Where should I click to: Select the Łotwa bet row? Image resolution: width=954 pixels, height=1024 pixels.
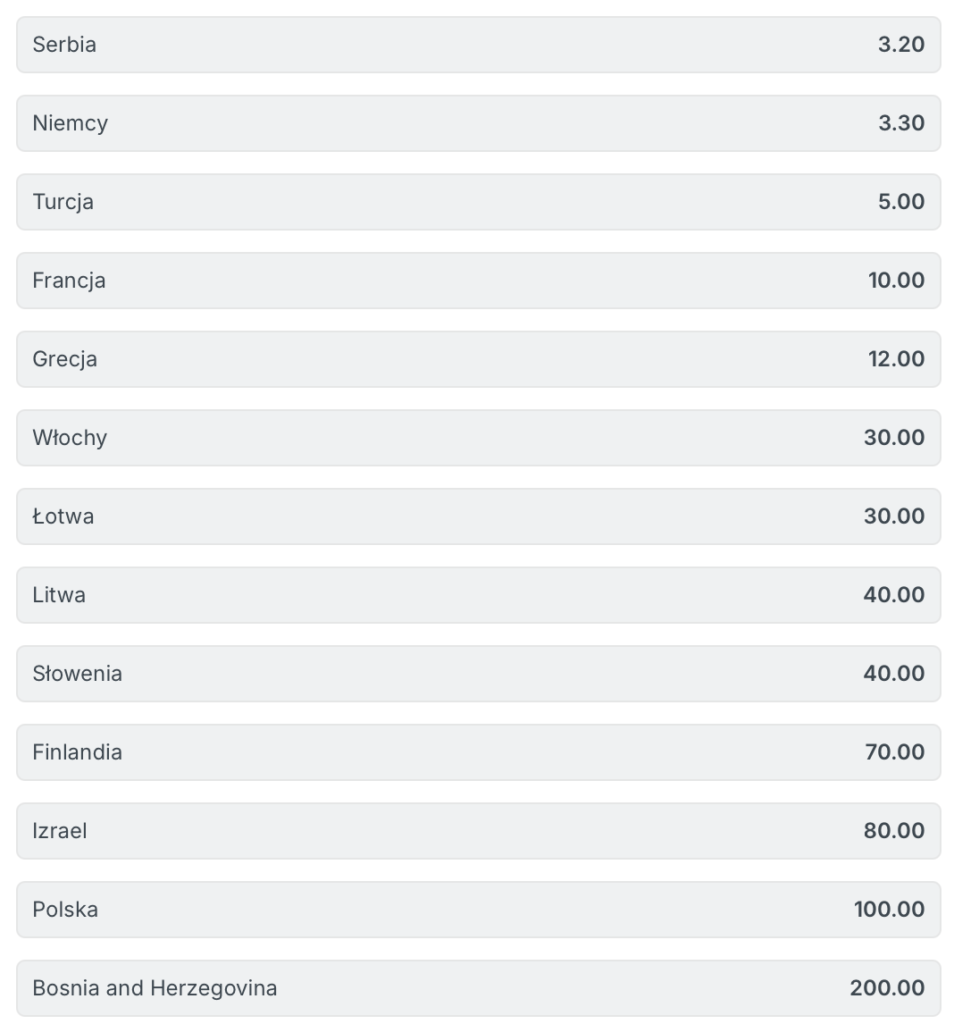(478, 516)
